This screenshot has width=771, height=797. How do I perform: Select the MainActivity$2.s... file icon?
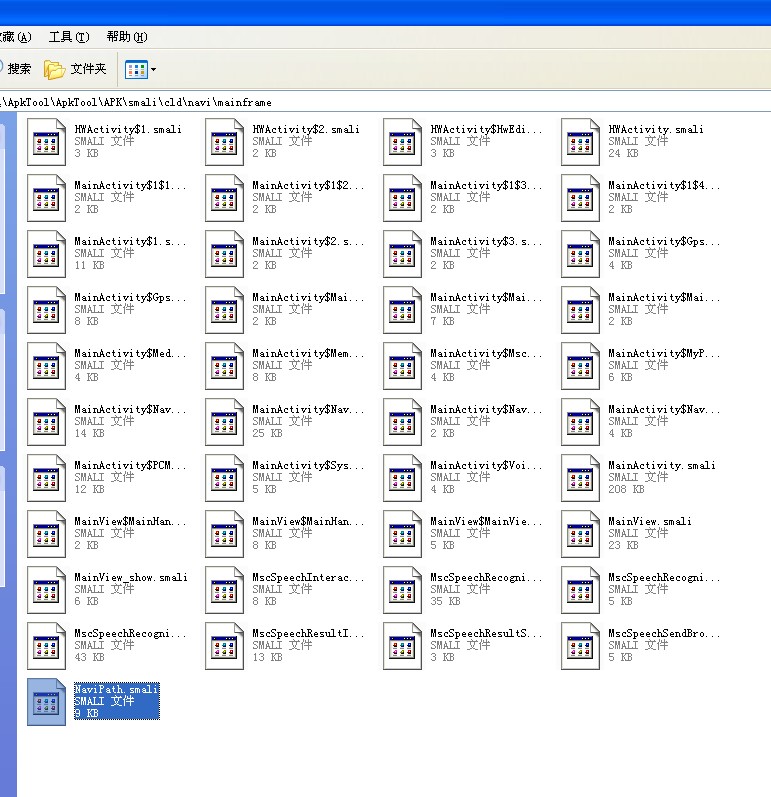click(x=224, y=254)
